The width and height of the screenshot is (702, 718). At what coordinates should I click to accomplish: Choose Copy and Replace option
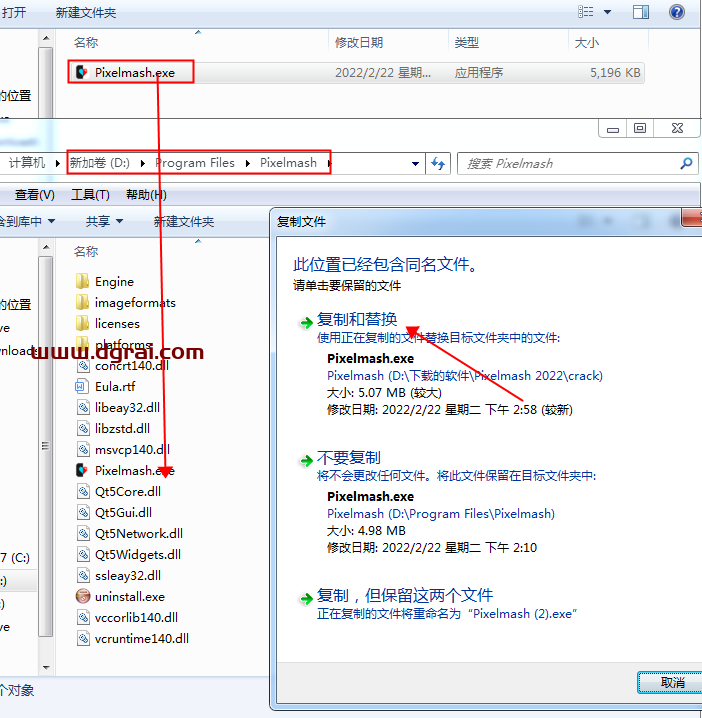[x=357, y=320]
